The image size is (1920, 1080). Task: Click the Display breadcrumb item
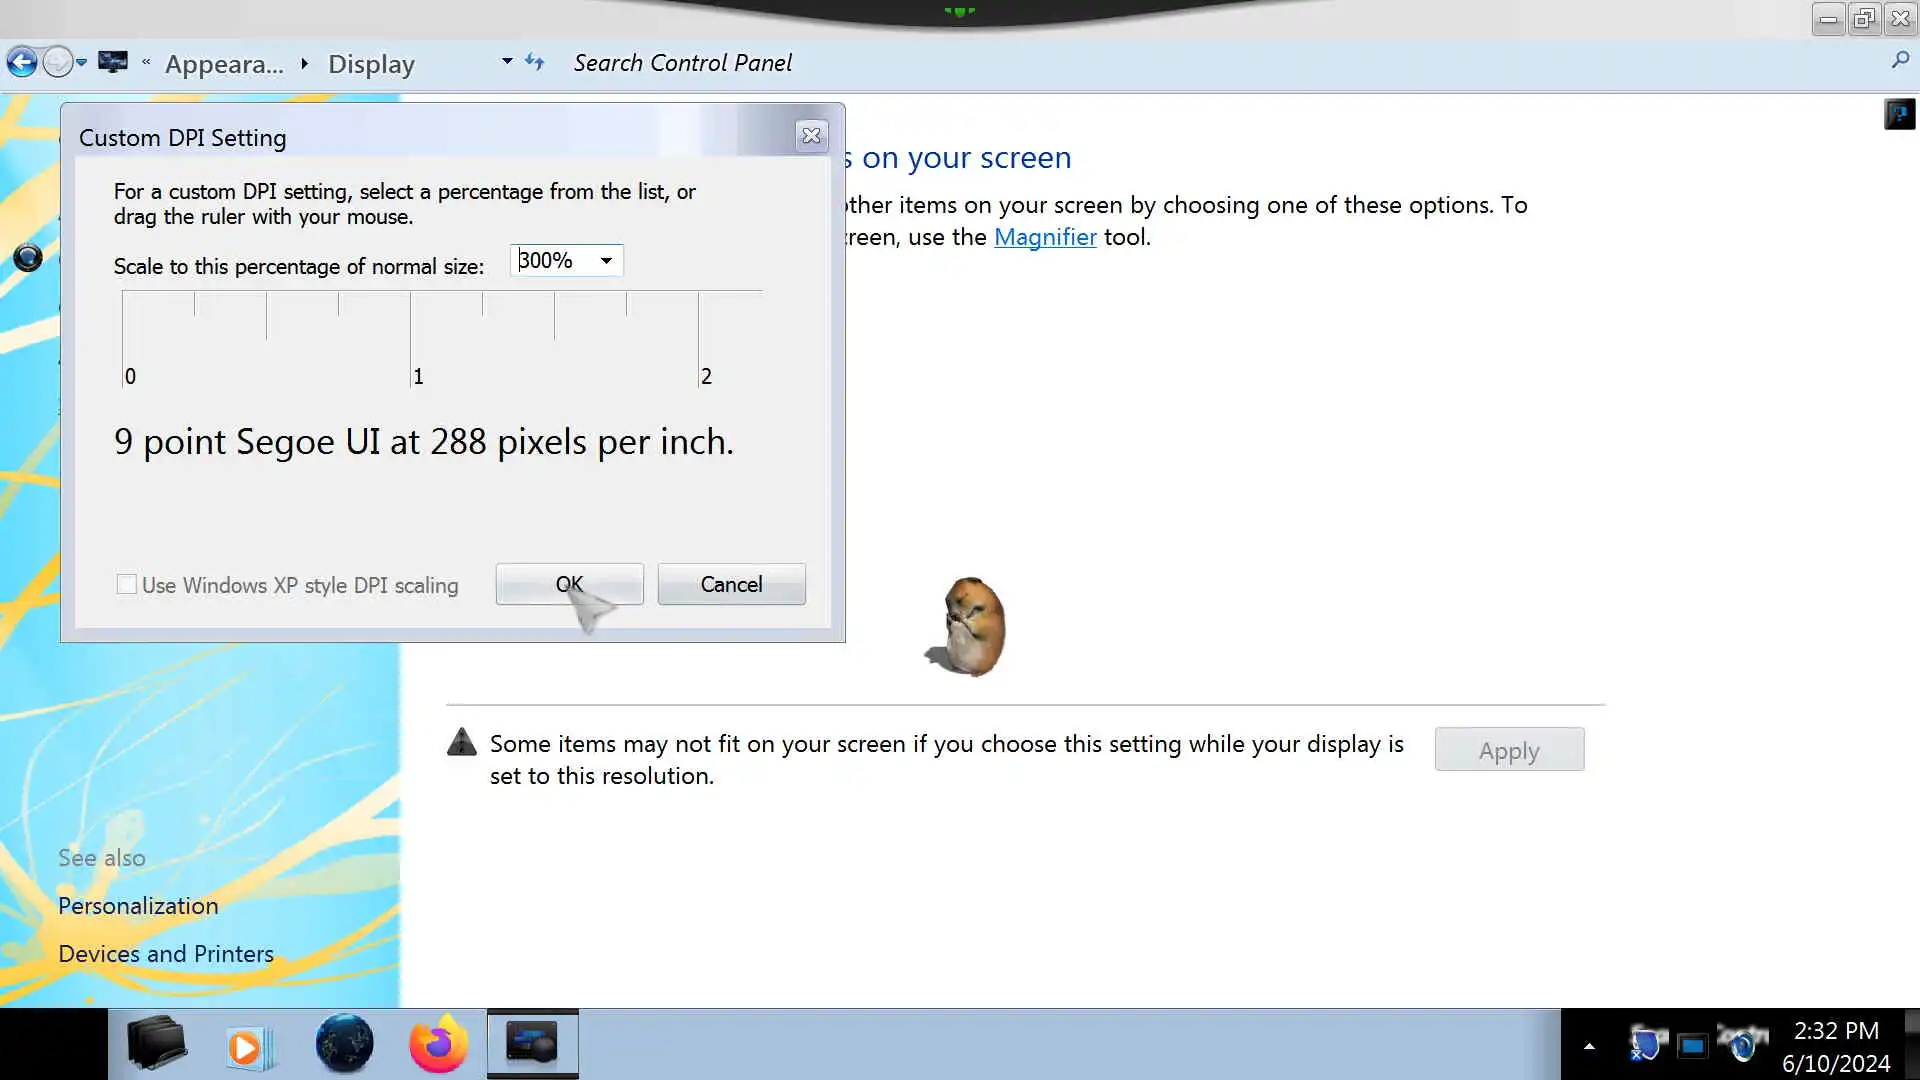pyautogui.click(x=371, y=64)
